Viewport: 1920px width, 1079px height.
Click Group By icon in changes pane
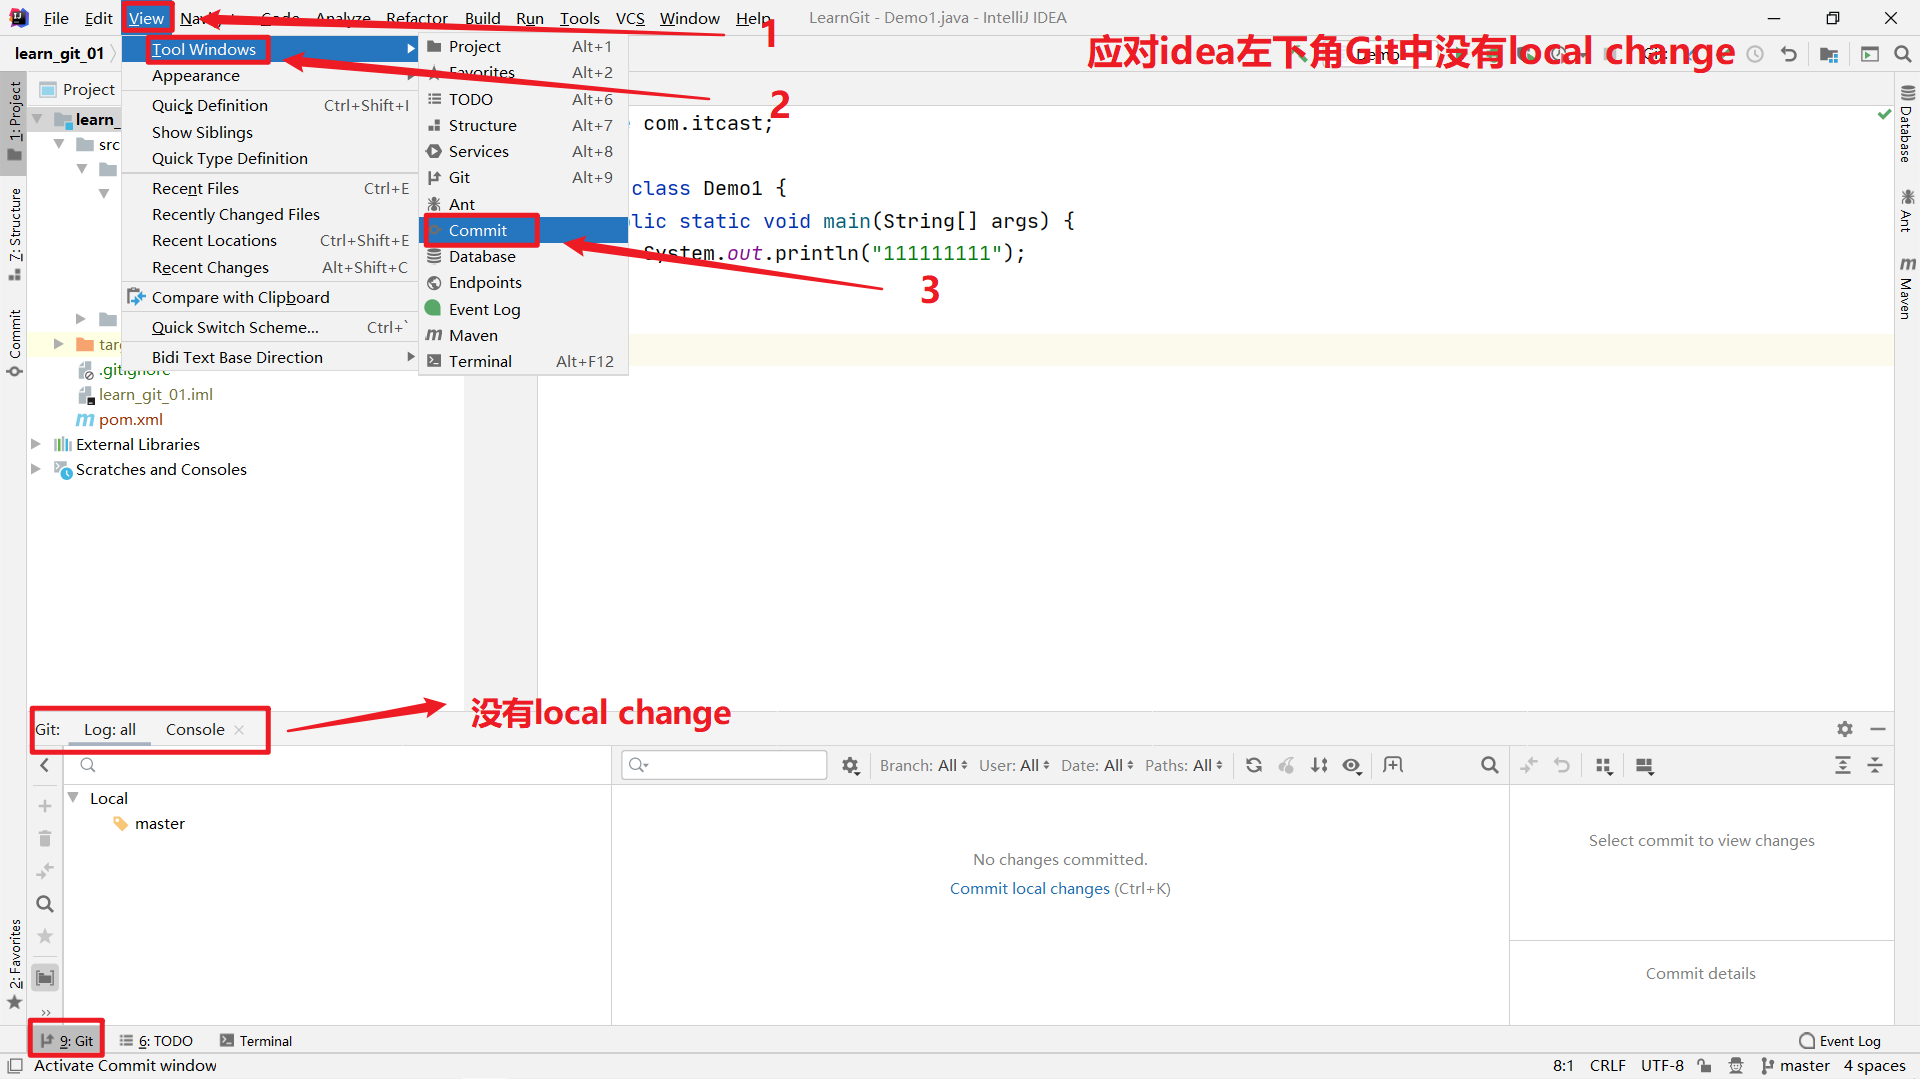click(1604, 765)
